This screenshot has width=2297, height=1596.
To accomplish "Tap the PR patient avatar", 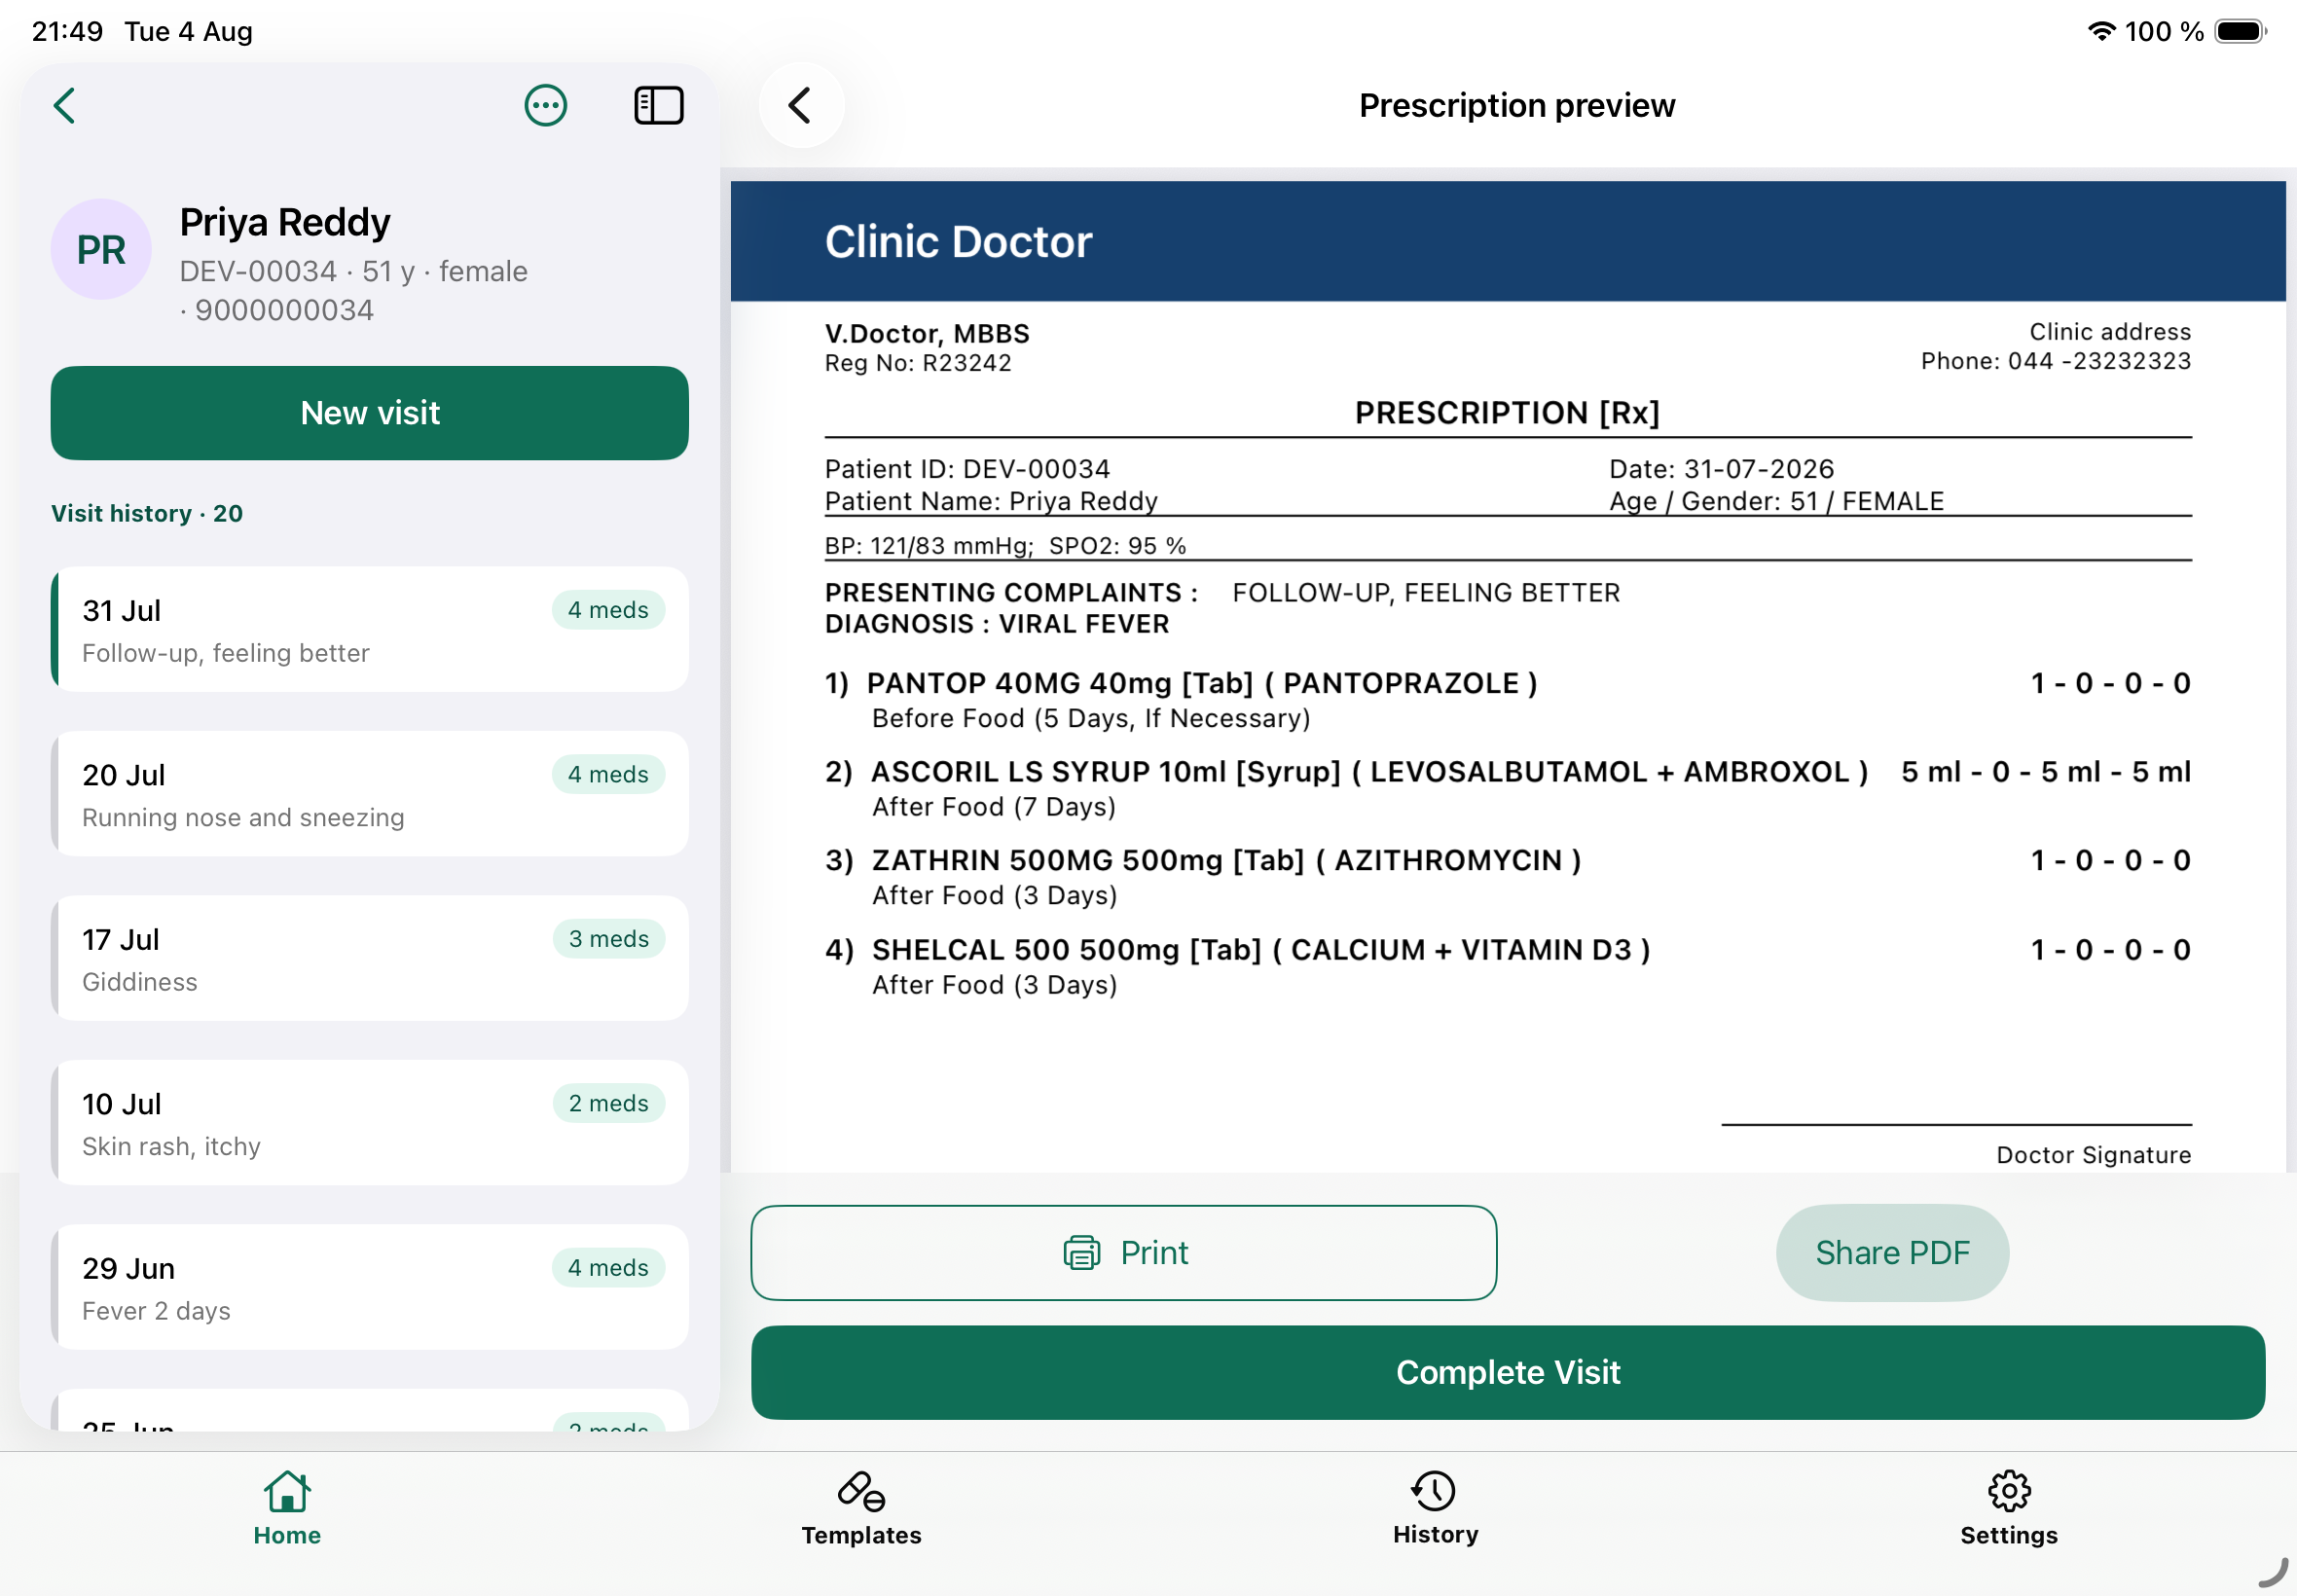I will (x=101, y=249).
